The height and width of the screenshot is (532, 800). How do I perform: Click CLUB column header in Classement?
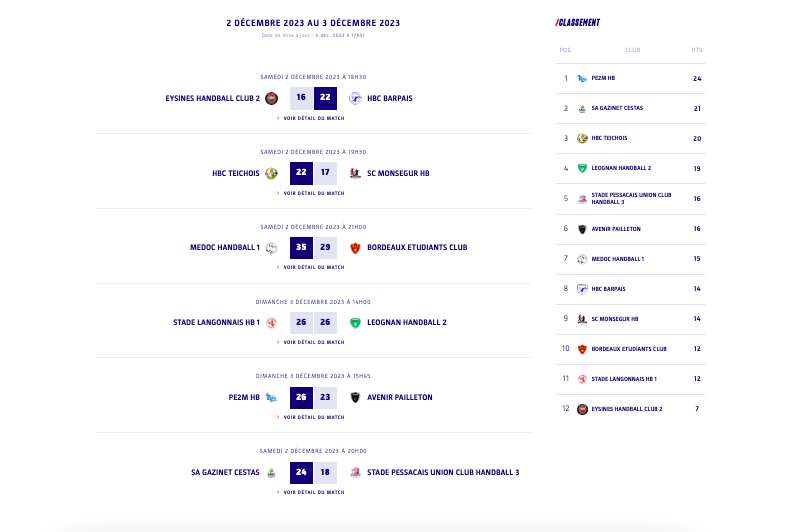632,49
